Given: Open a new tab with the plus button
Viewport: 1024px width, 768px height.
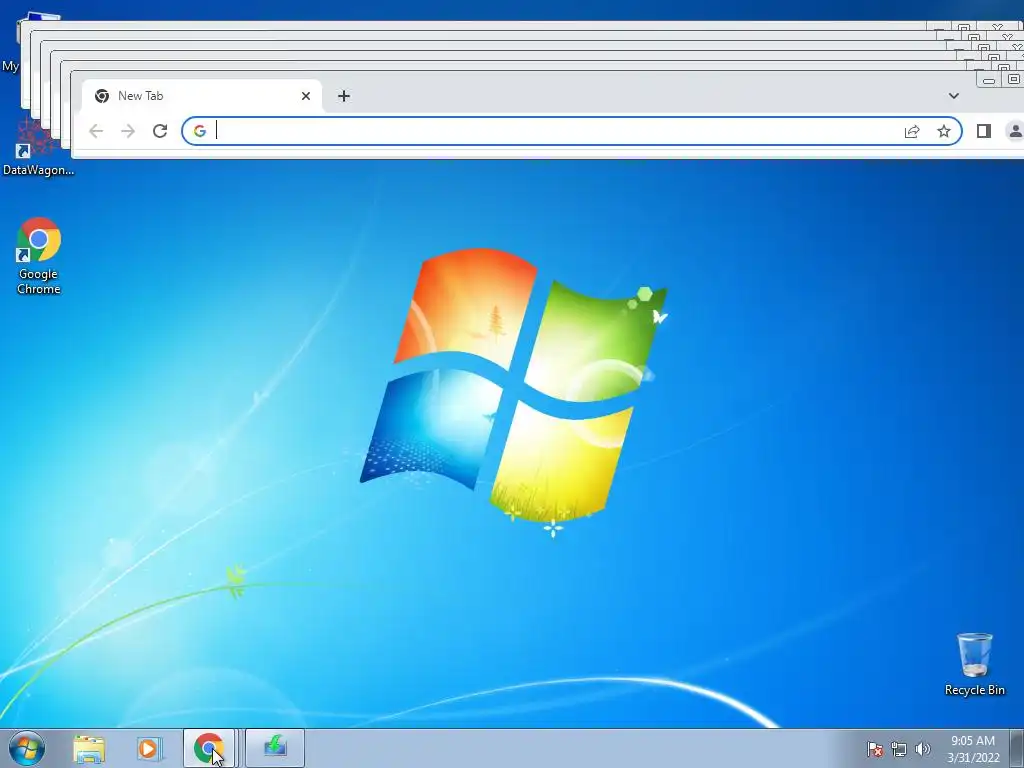Looking at the screenshot, I should [x=344, y=96].
